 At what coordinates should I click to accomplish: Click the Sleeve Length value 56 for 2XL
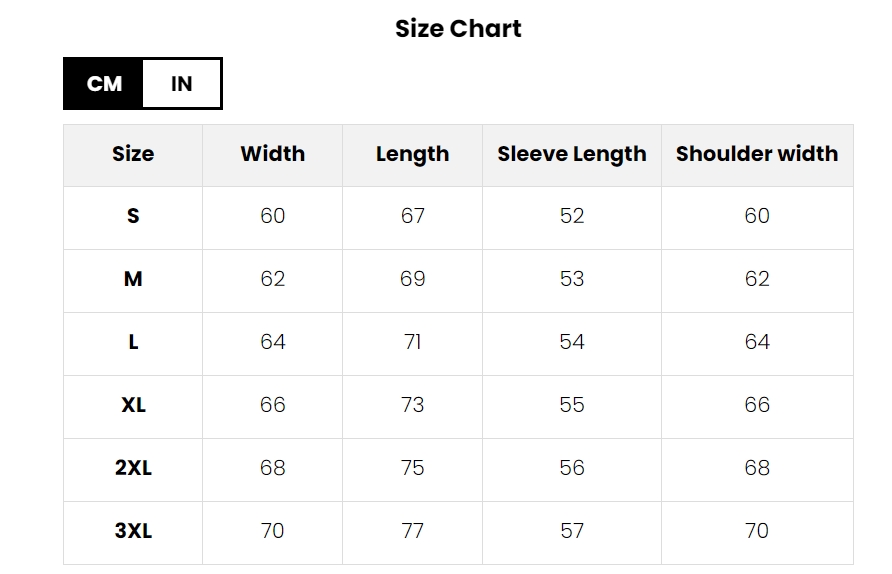(571, 468)
